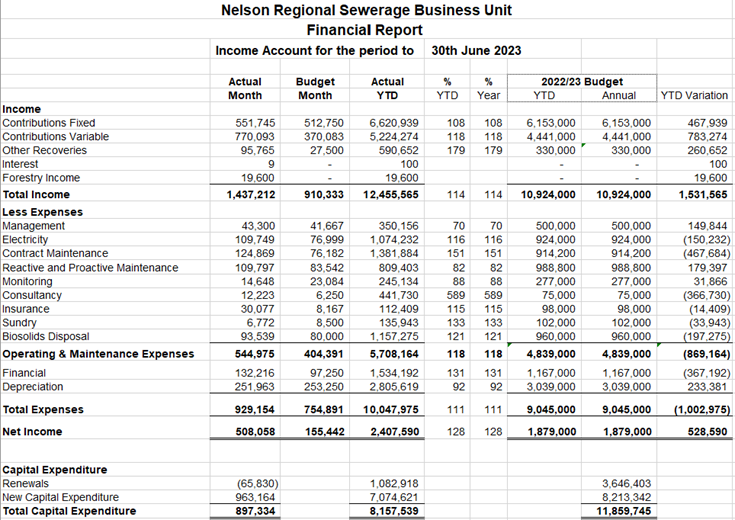Click Depreciation annual budget 3,039,000

click(x=626, y=387)
